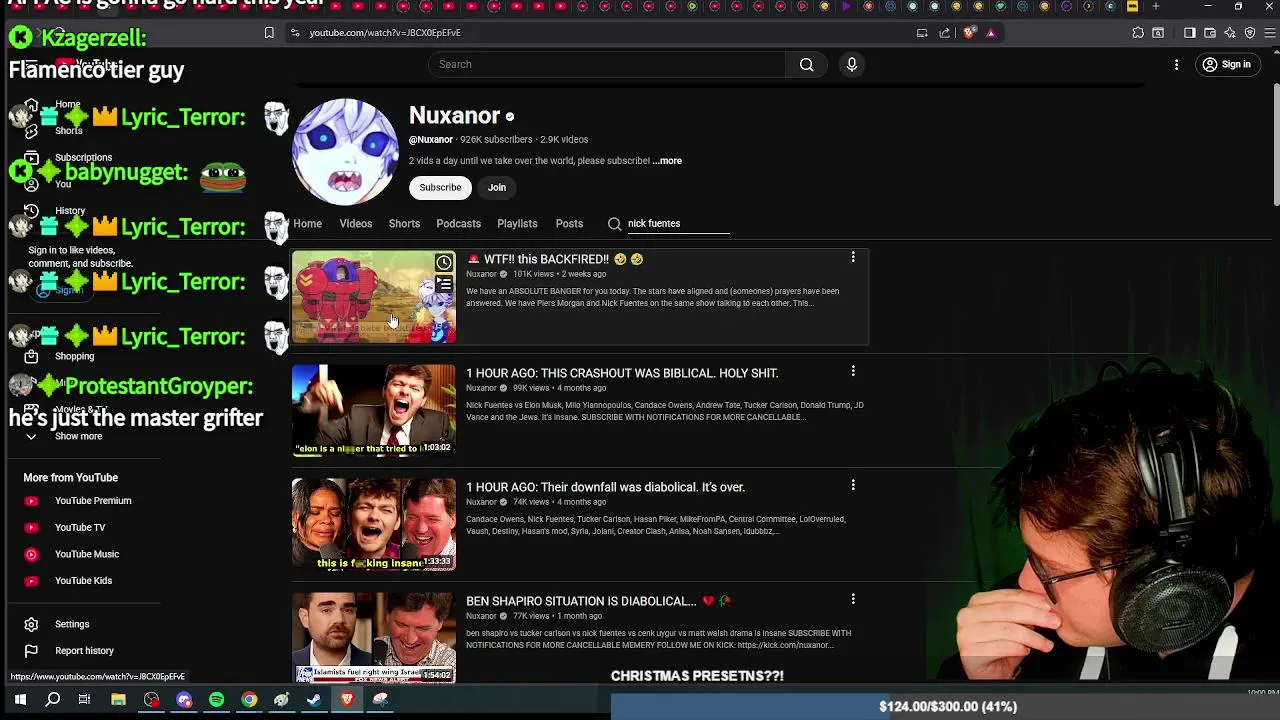Open browser extensions puzzle icon
Viewport: 1280px width, 720px height.
(x=1138, y=33)
